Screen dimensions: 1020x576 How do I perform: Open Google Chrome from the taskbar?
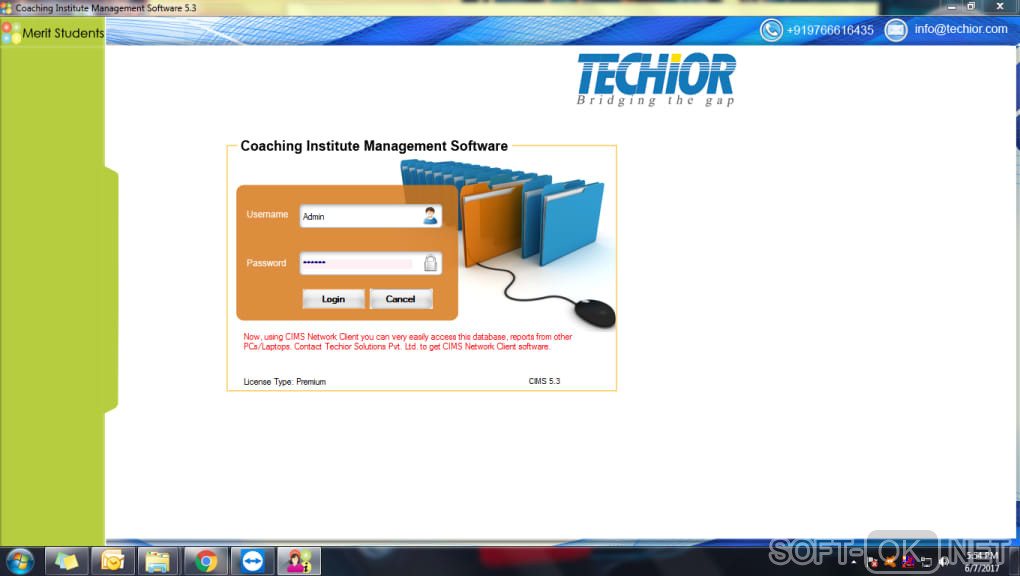coord(206,561)
